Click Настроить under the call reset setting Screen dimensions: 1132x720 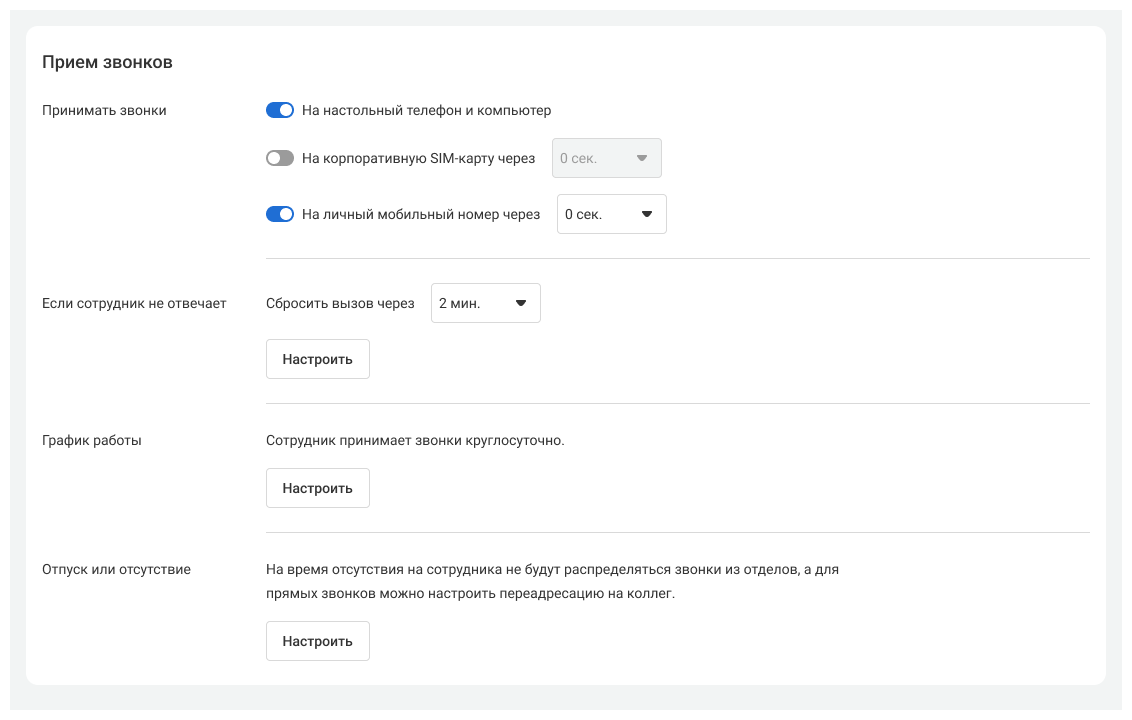(x=317, y=359)
